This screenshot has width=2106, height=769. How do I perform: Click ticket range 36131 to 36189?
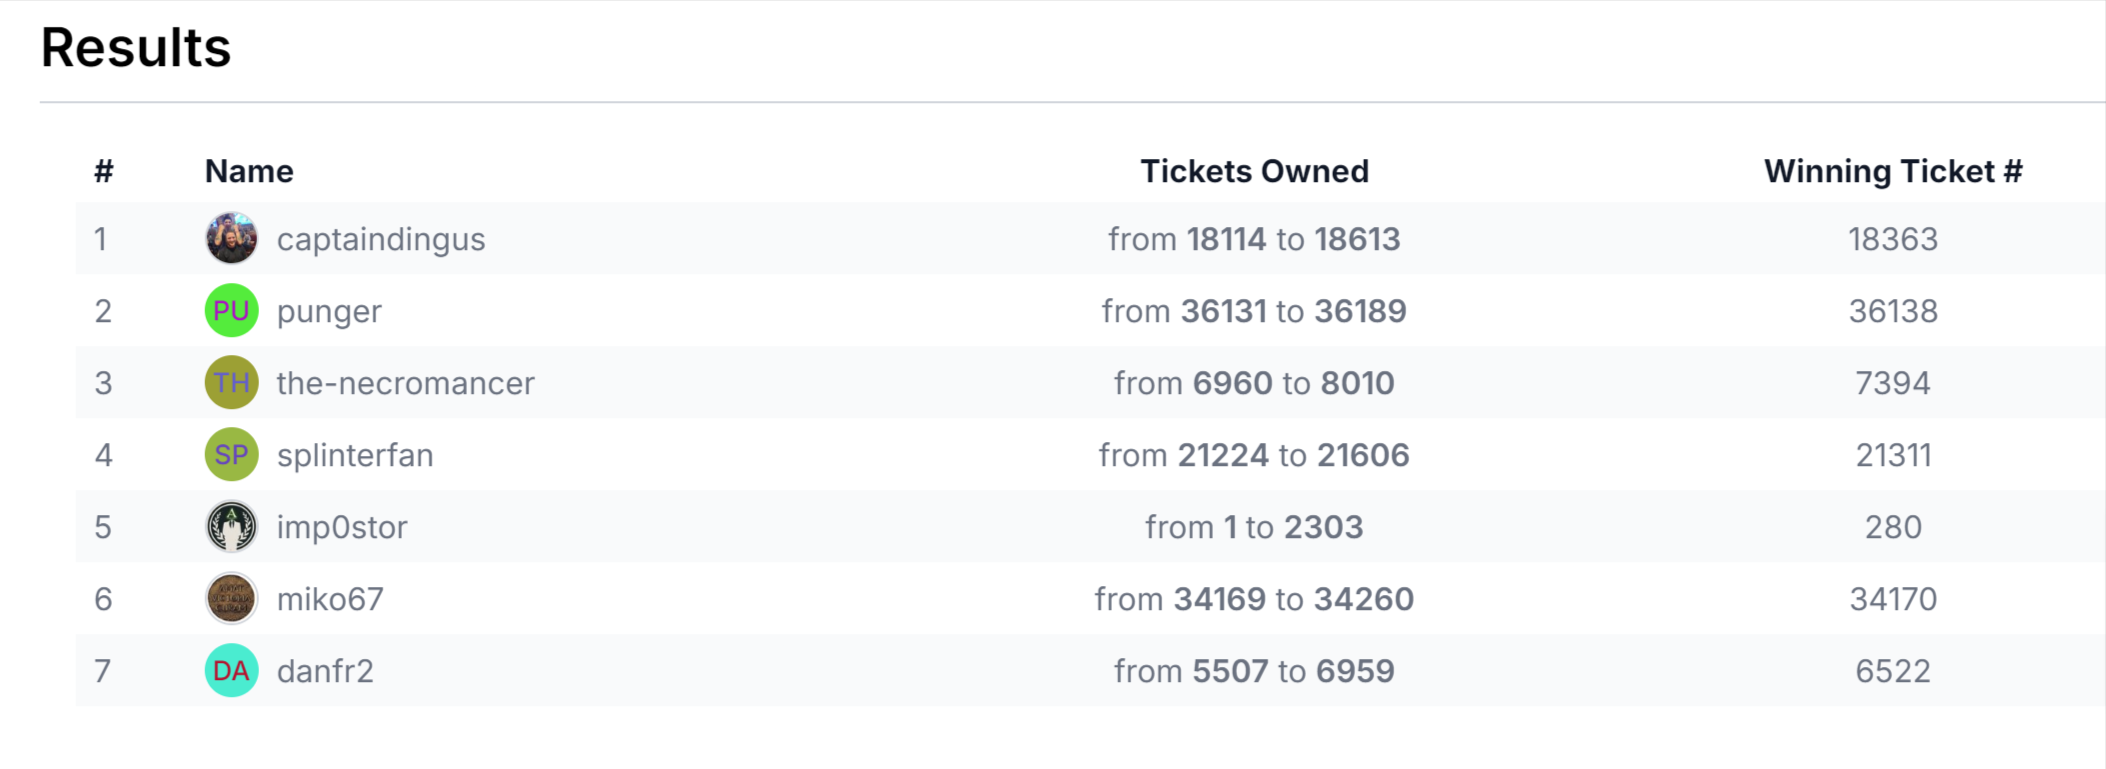1254,311
